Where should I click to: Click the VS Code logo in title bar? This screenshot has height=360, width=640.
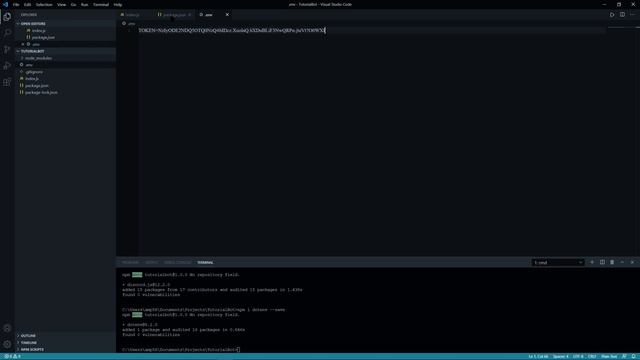5,4
